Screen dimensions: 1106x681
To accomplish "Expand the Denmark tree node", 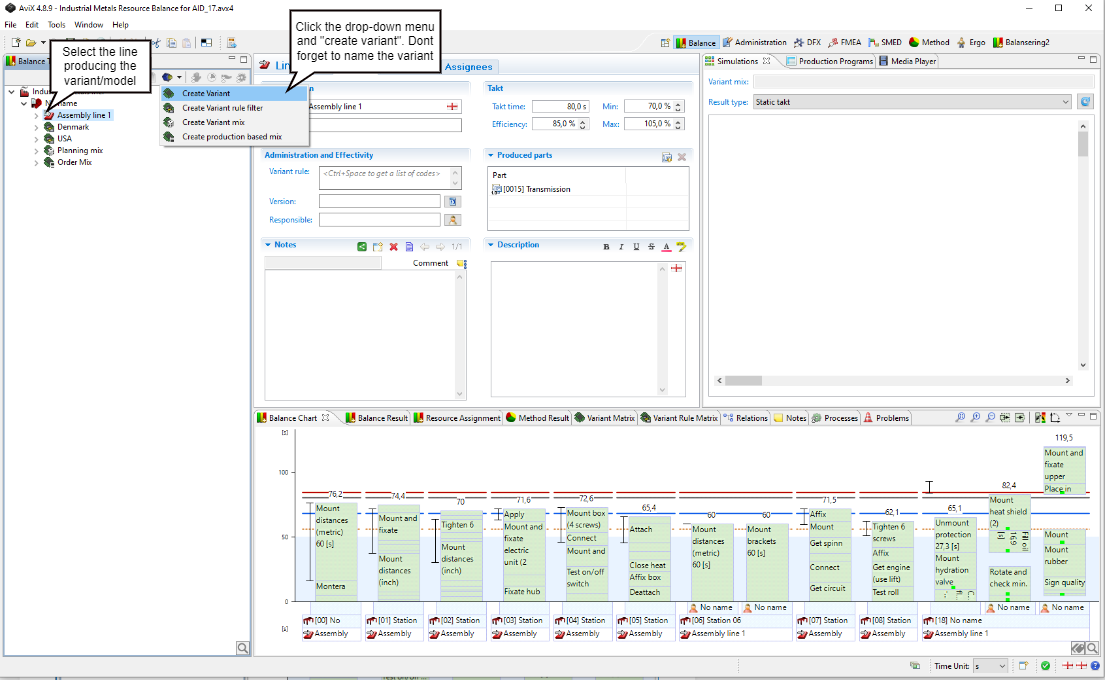I will pos(36,127).
